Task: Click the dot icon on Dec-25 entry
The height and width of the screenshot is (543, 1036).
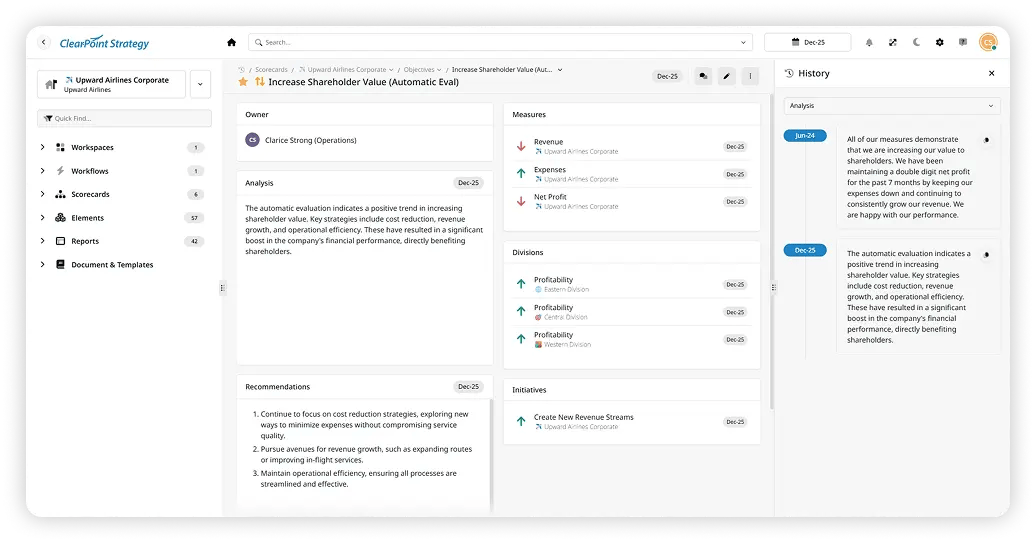Action: click(986, 254)
